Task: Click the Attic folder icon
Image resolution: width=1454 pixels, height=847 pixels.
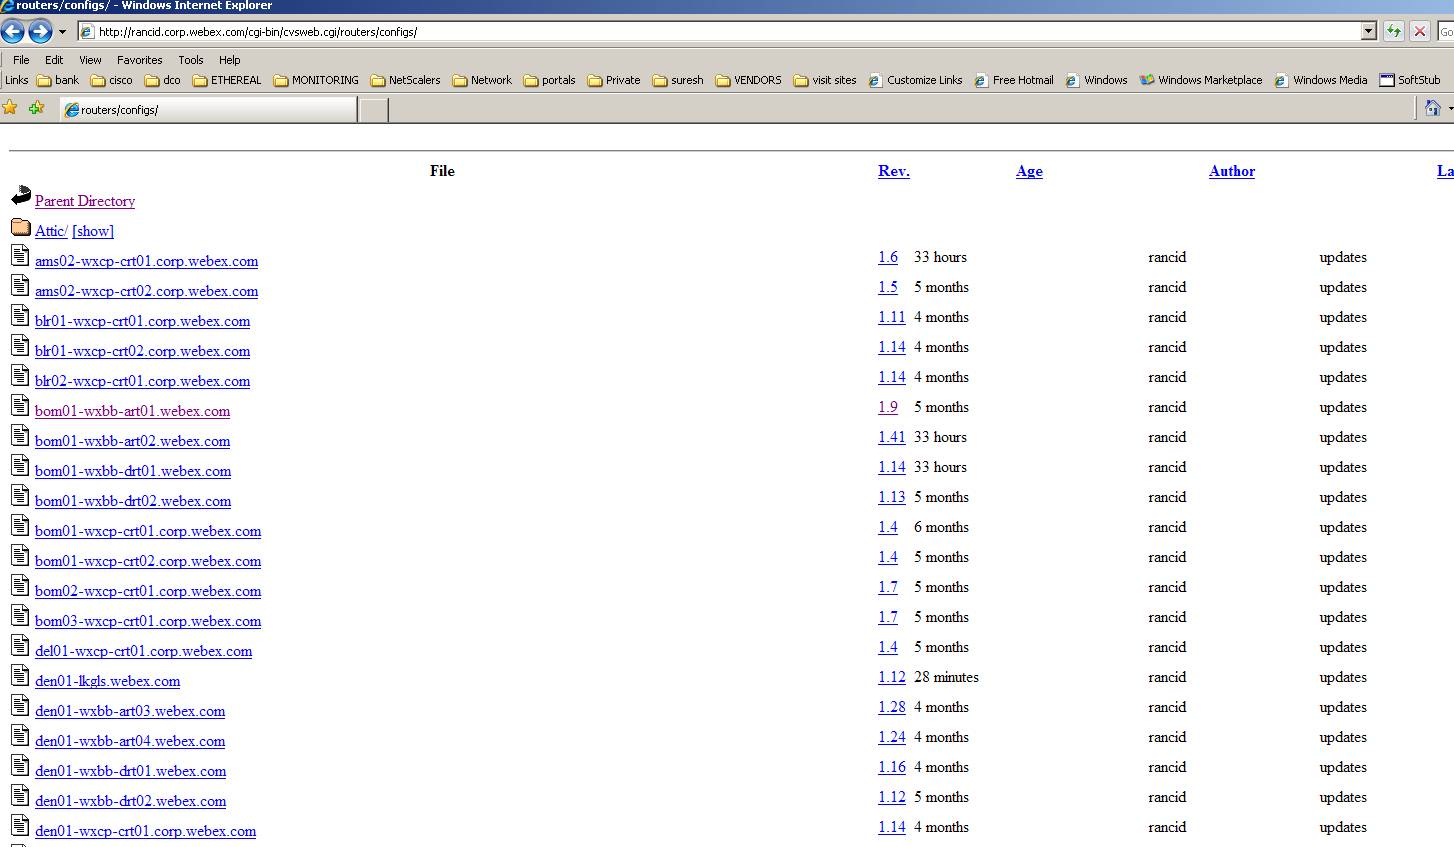Action: (x=21, y=227)
